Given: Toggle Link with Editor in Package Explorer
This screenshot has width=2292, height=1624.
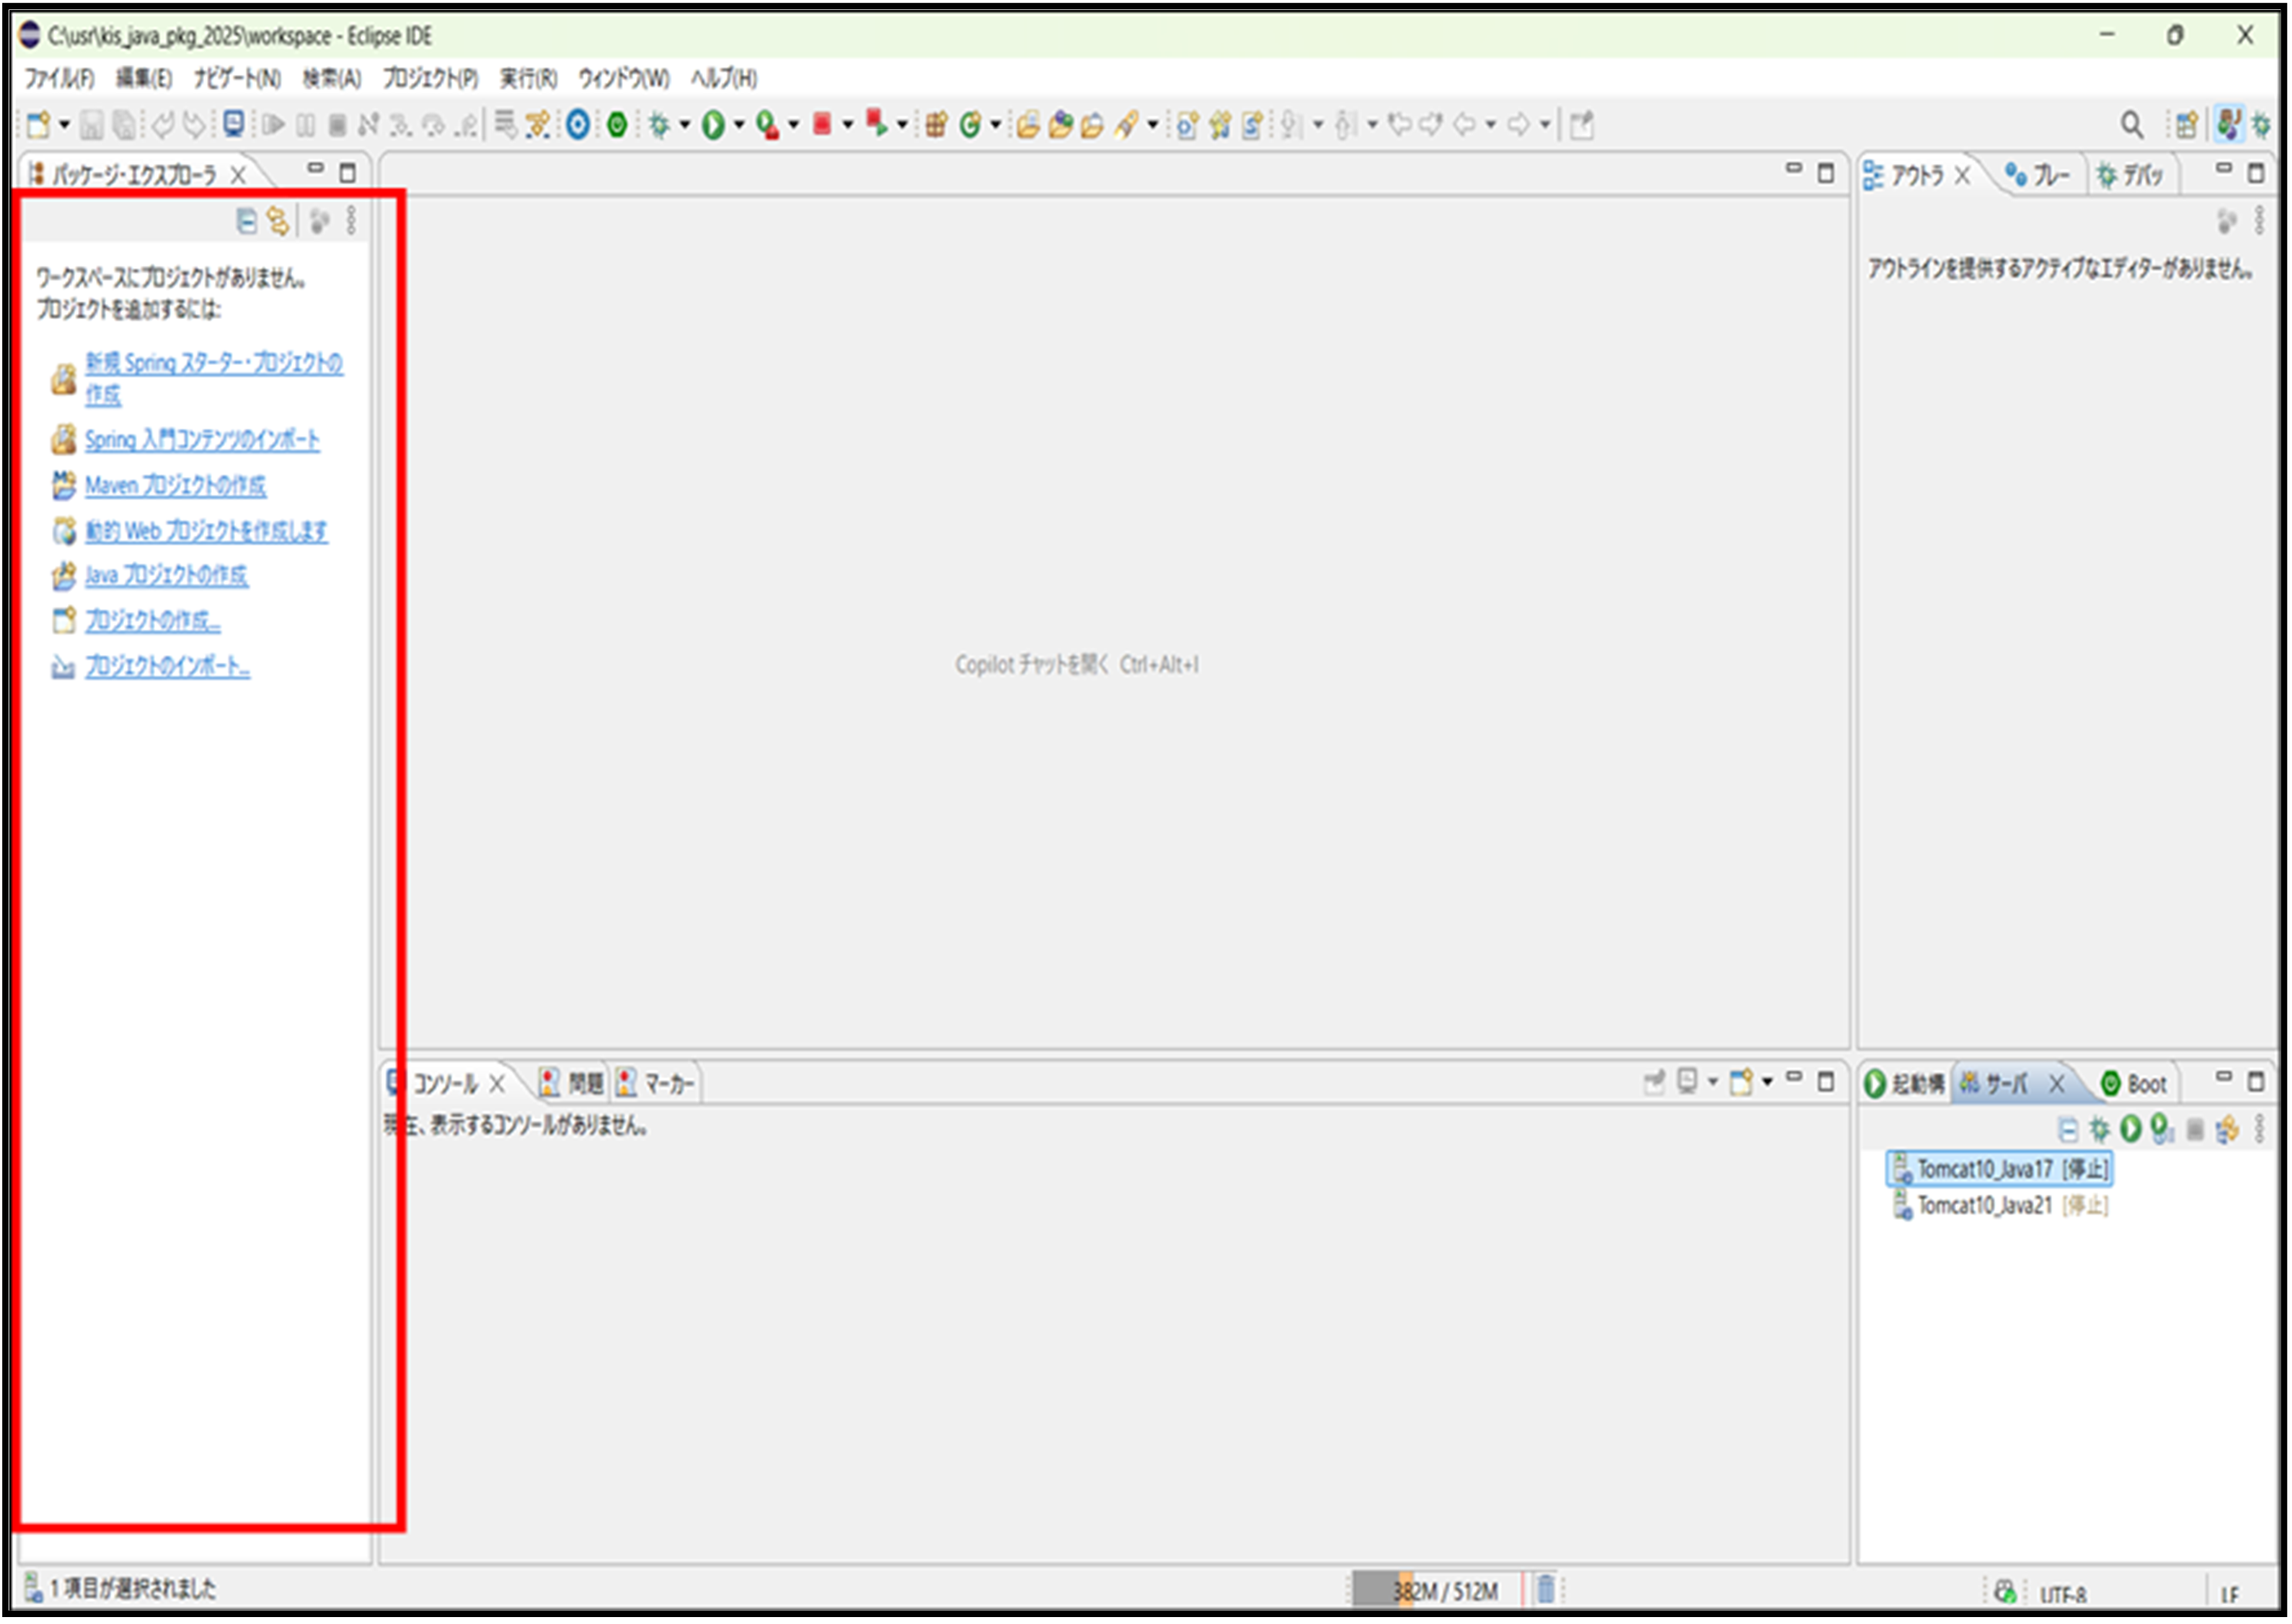Looking at the screenshot, I should [278, 221].
